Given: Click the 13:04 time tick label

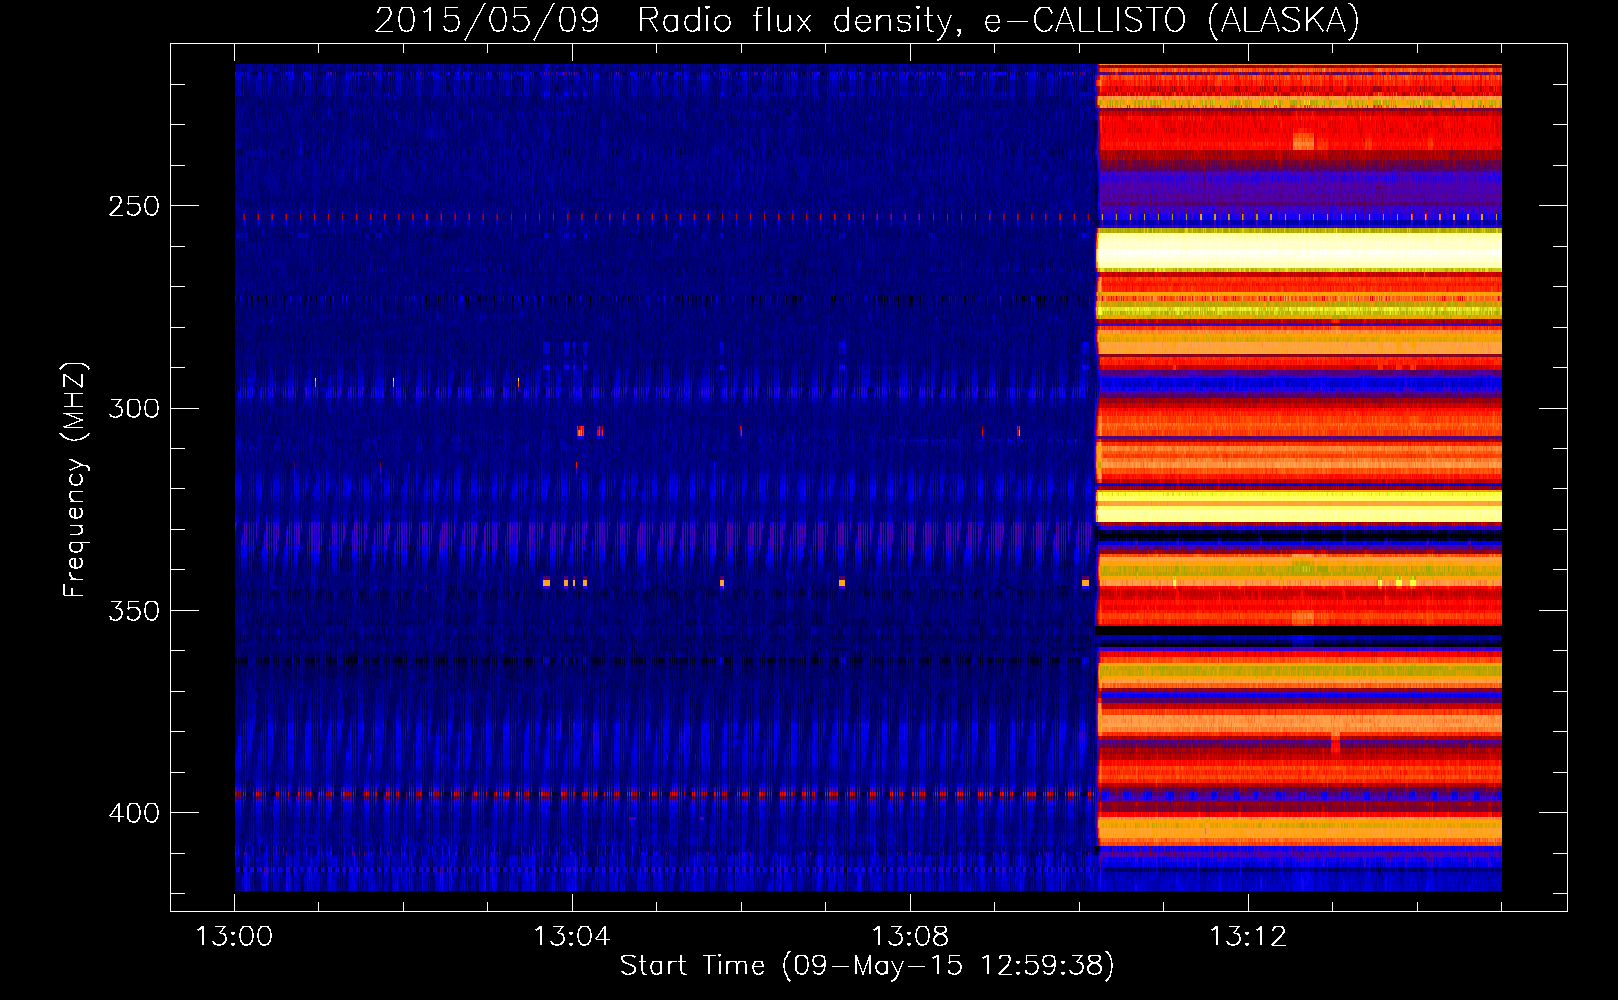Looking at the screenshot, I should point(572,937).
